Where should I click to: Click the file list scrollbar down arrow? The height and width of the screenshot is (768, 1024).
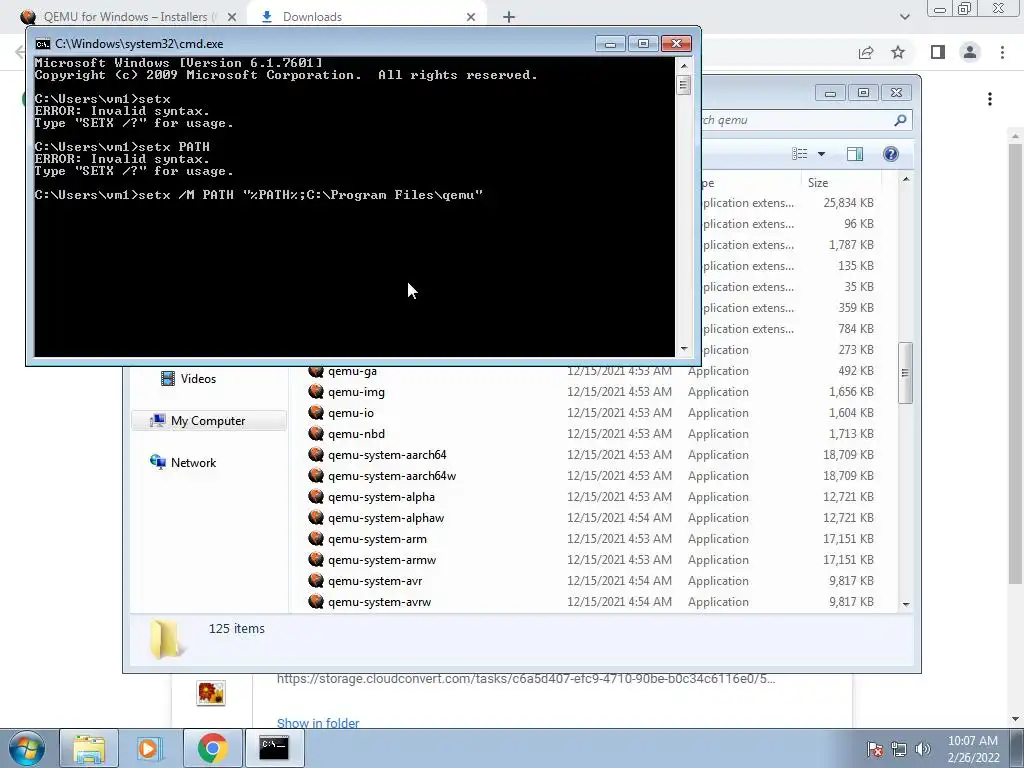tap(906, 604)
